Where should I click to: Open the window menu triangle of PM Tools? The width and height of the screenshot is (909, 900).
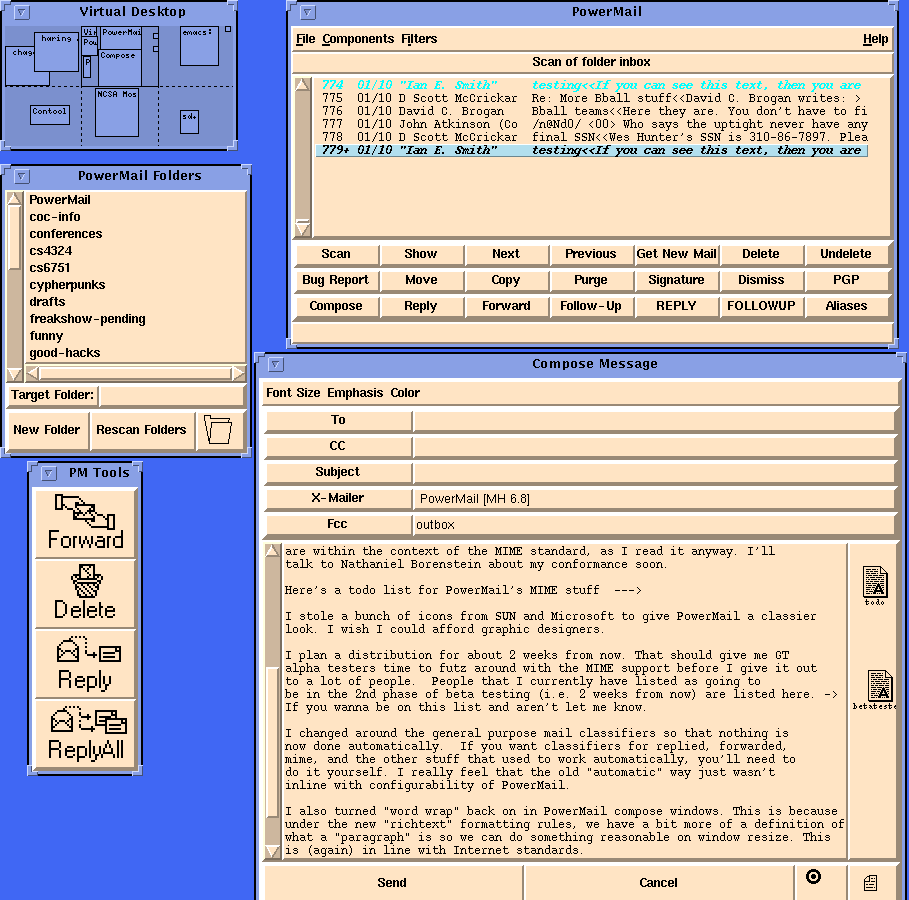click(46, 473)
